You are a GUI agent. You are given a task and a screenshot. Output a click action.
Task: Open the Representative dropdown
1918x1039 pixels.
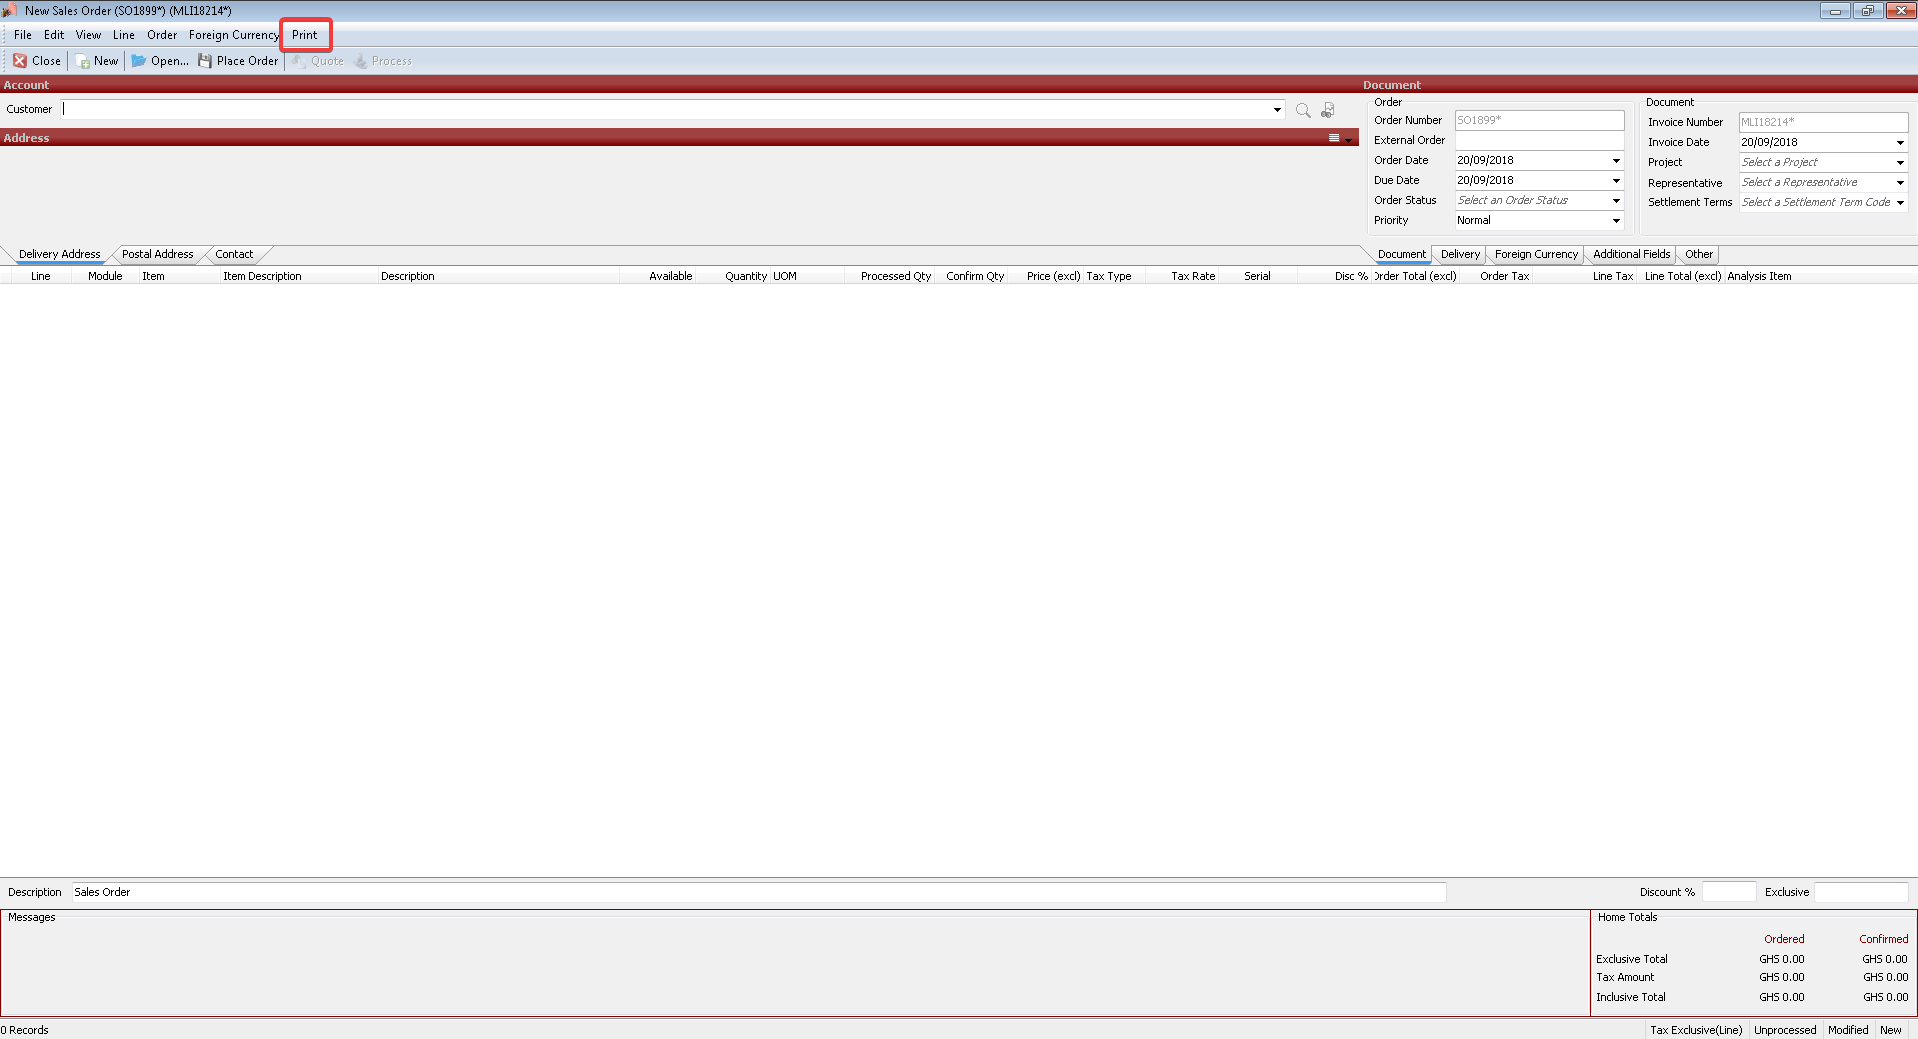point(1900,183)
